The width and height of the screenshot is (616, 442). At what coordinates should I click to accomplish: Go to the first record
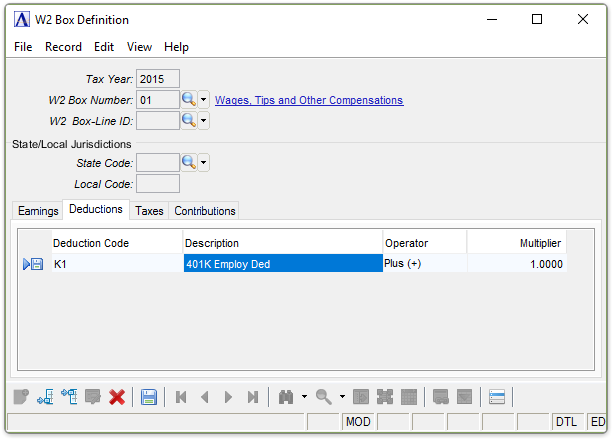pyautogui.click(x=181, y=397)
